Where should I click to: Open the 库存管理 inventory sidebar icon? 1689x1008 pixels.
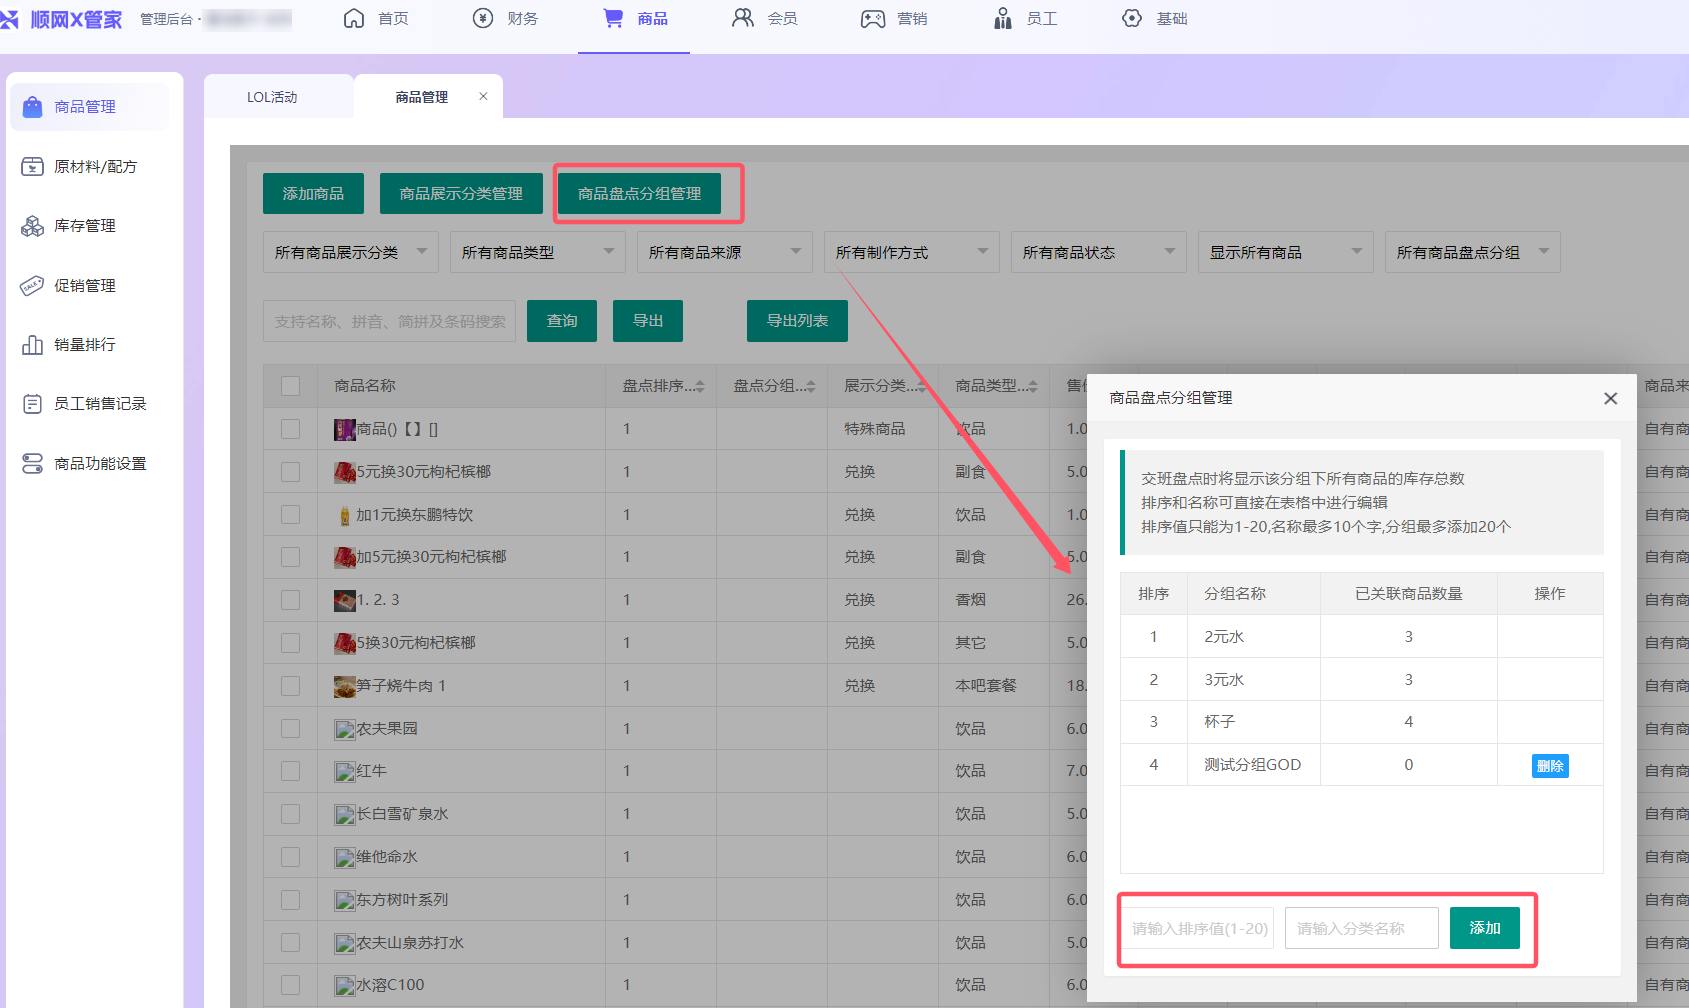(x=32, y=226)
